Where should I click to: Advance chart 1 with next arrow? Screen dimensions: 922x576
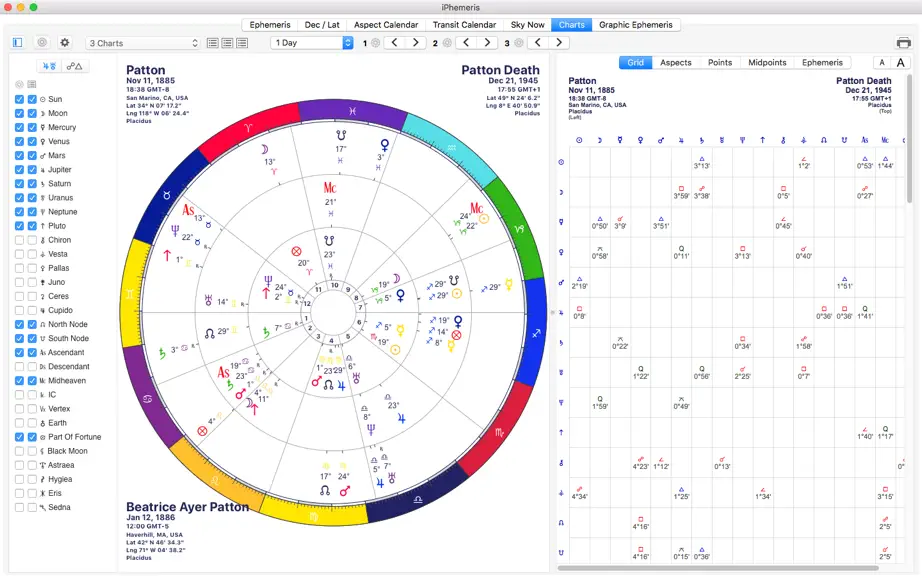pyautogui.click(x=416, y=42)
